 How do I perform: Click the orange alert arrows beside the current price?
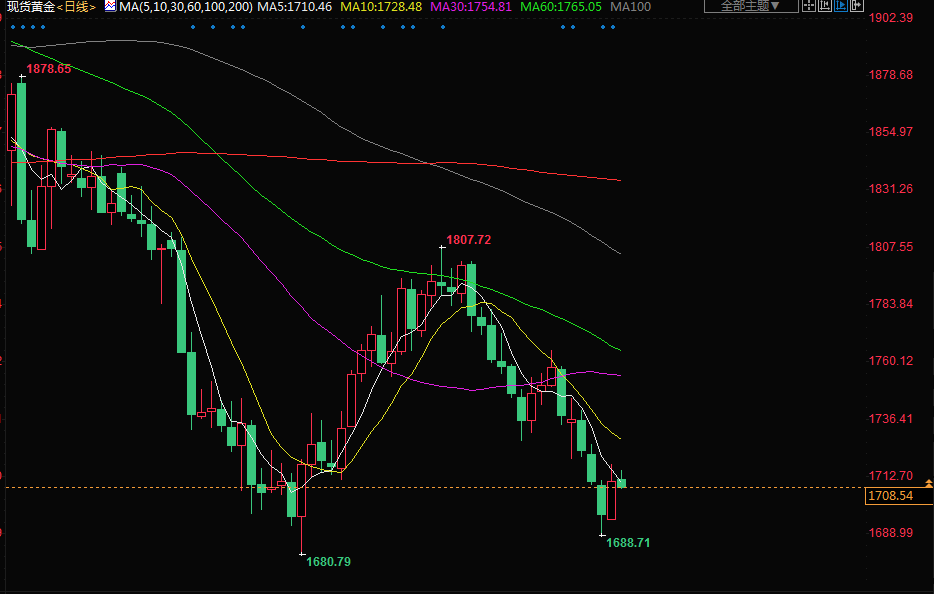(929, 484)
